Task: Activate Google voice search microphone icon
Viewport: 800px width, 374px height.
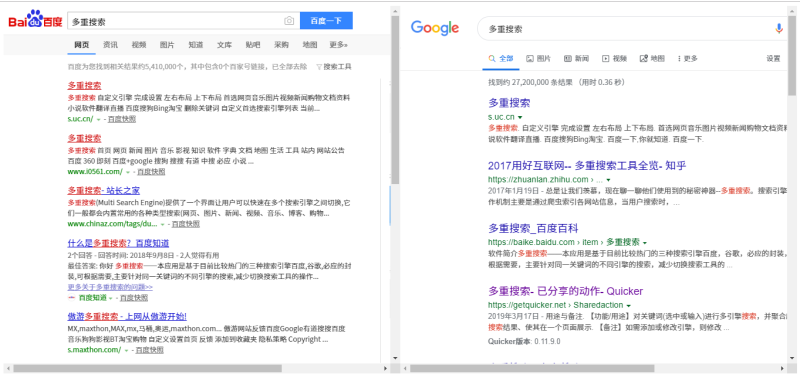Action: click(x=779, y=29)
